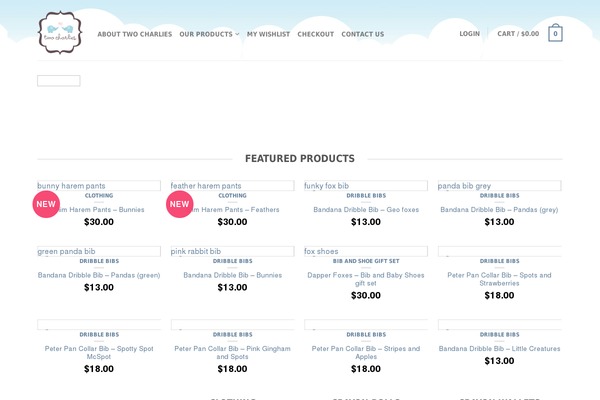Open panda bib grey image

click(499, 186)
